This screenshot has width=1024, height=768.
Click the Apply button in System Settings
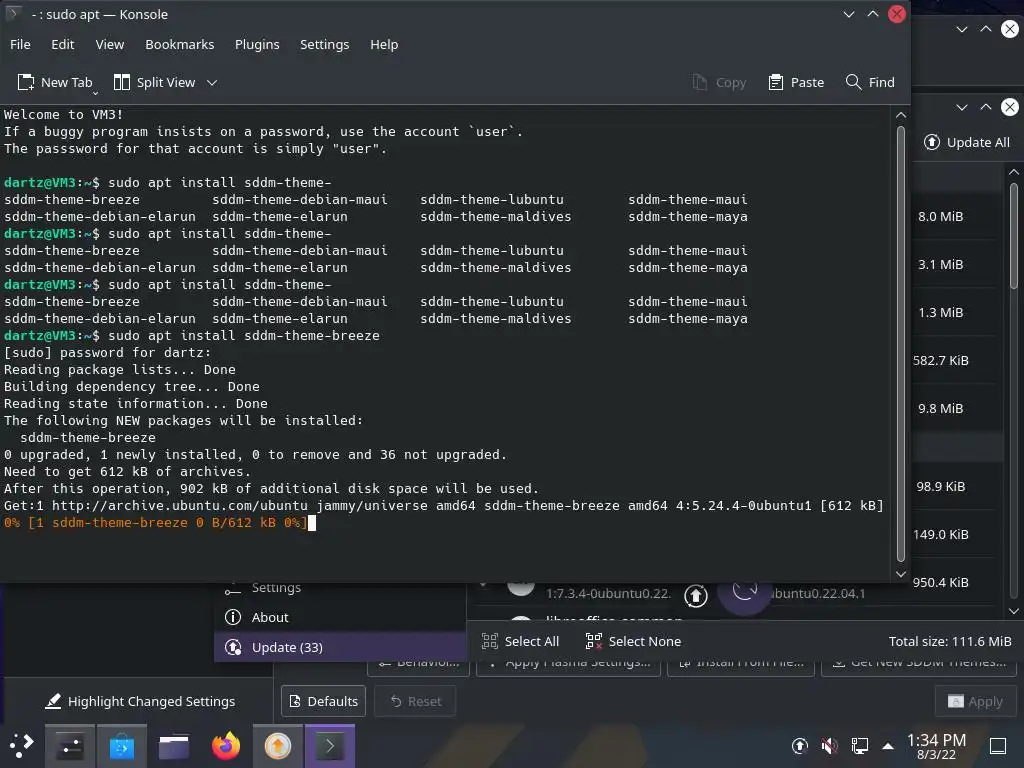pyautogui.click(x=975, y=701)
